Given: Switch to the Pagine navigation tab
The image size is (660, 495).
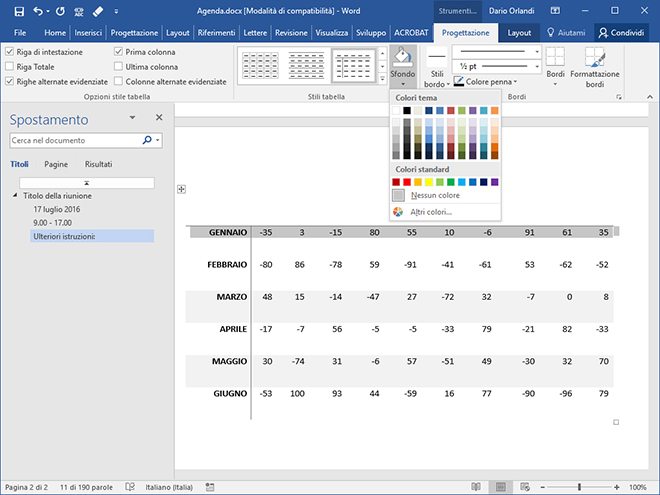Looking at the screenshot, I should [x=56, y=164].
